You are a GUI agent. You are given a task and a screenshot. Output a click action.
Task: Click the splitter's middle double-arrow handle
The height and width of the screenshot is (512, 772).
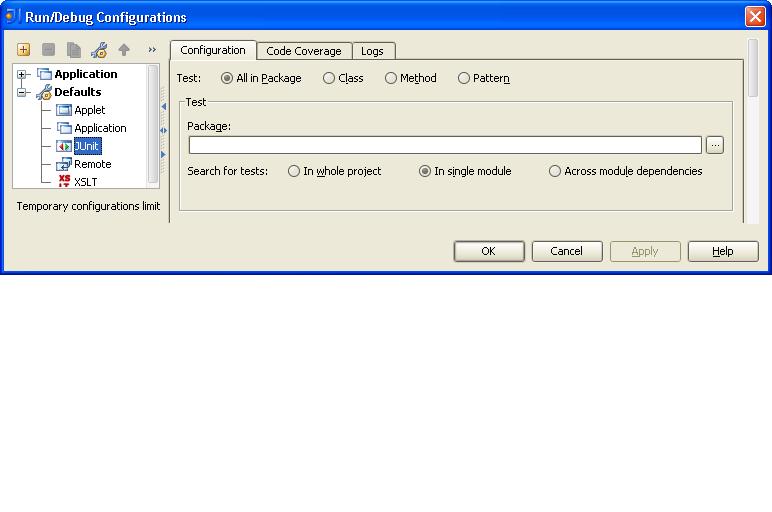click(x=163, y=130)
